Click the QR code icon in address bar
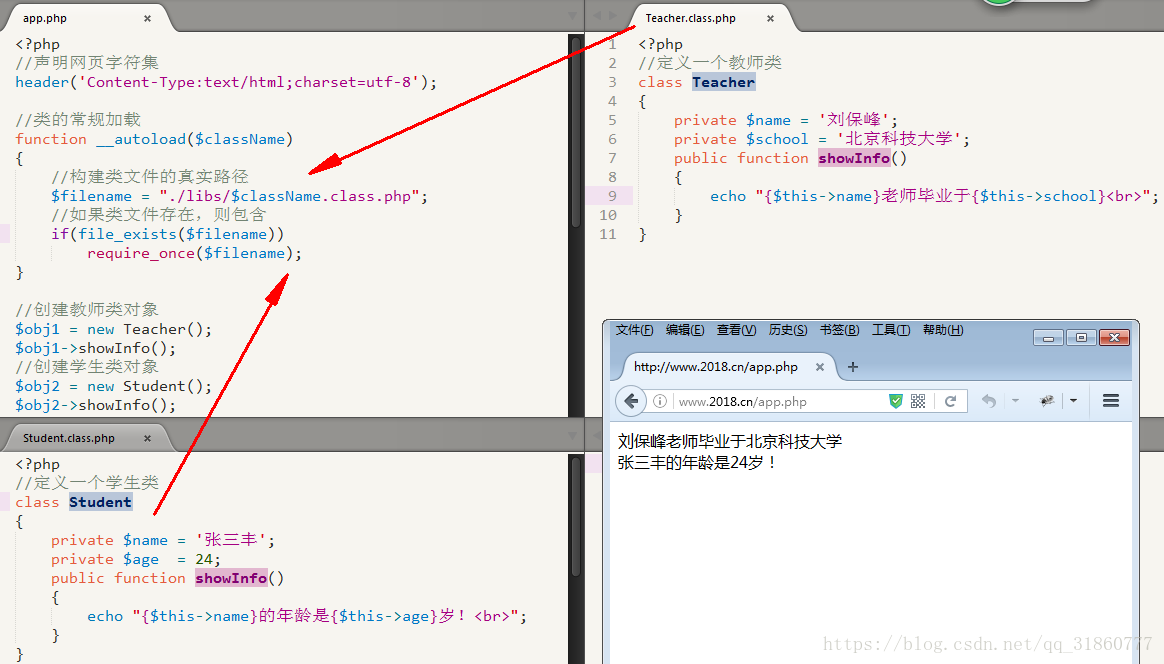This screenshot has height=664, width=1164. click(x=918, y=401)
